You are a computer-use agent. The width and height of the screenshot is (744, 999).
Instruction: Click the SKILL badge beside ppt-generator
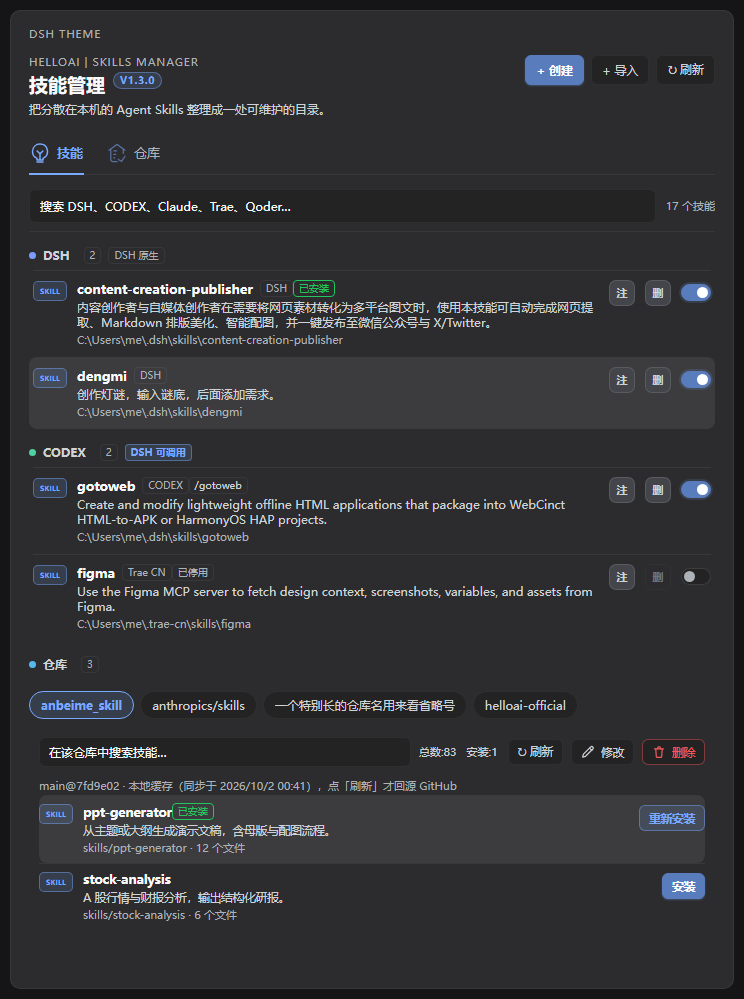point(56,814)
